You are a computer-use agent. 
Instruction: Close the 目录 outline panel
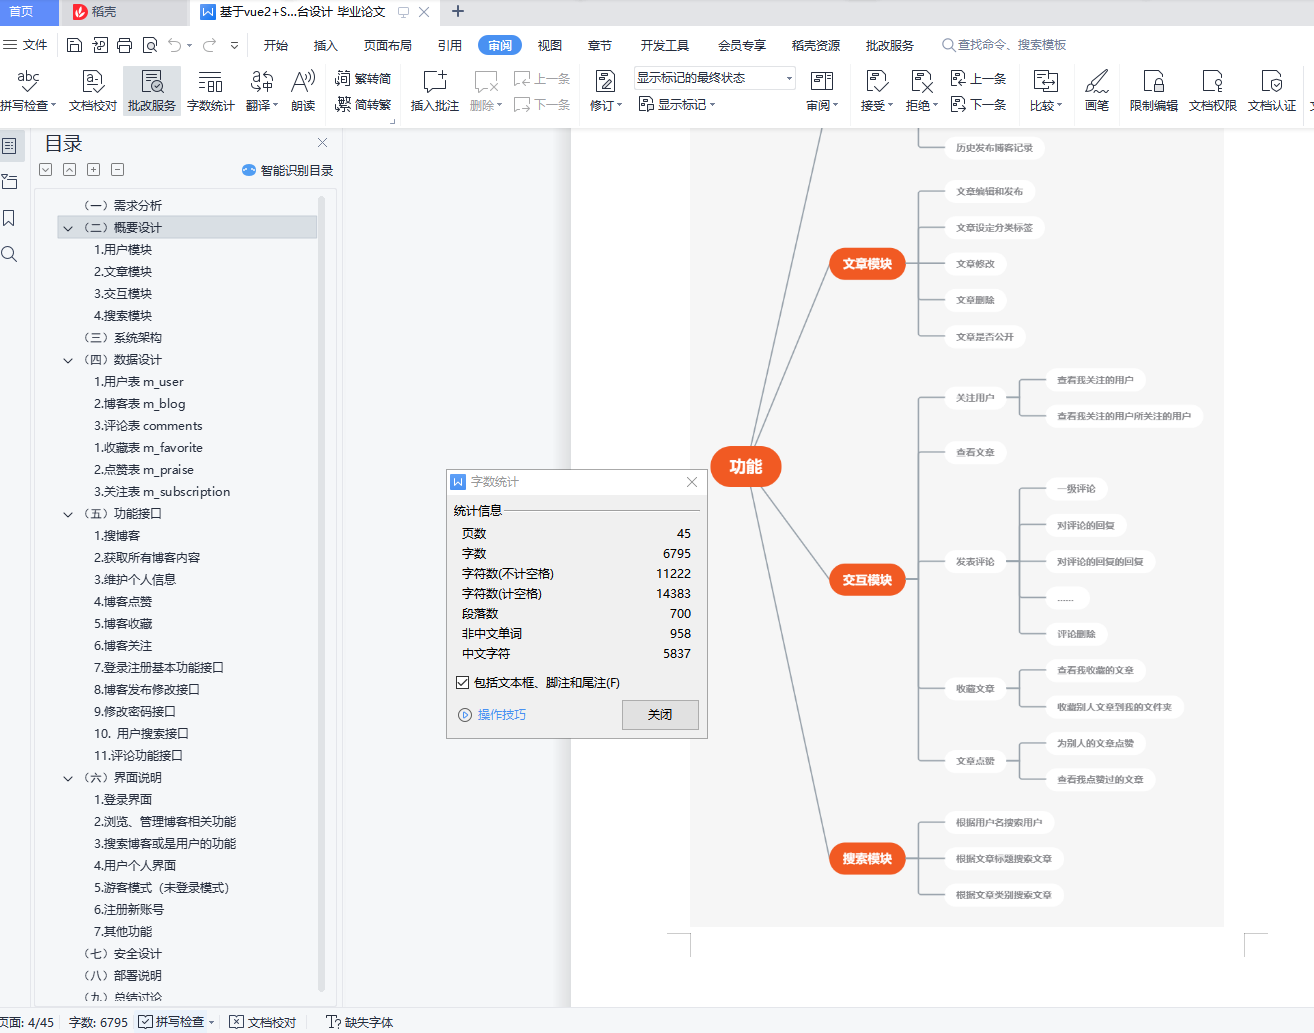click(322, 143)
